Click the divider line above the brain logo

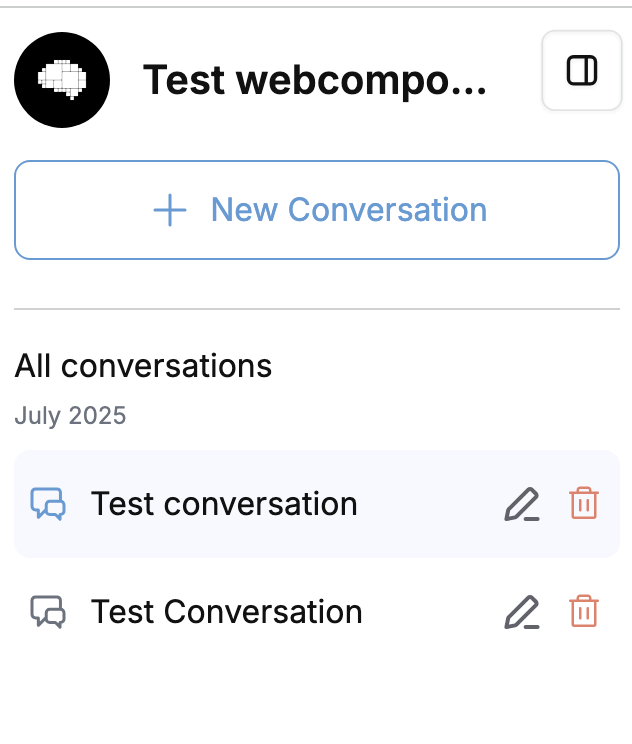(x=316, y=7)
